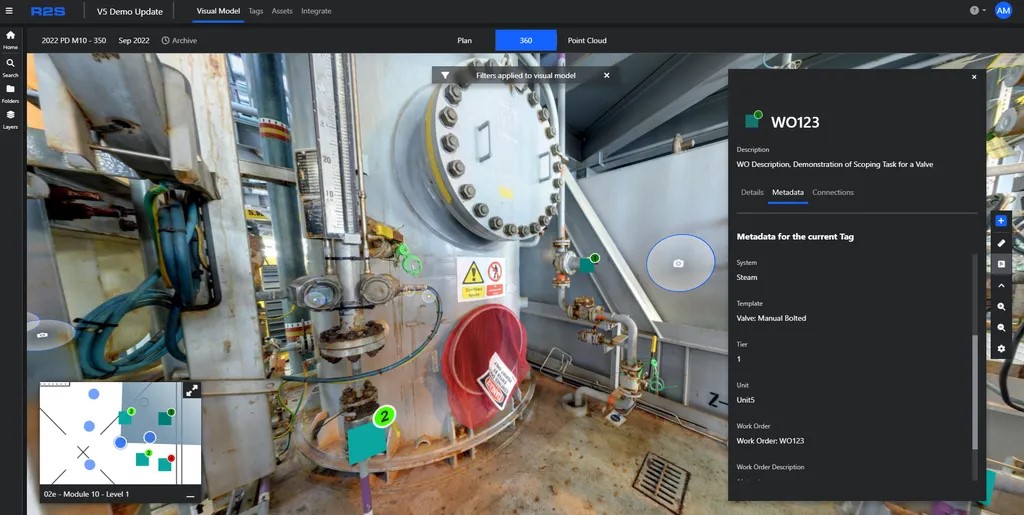
Task: Open the Tags tab
Action: (x=256, y=11)
